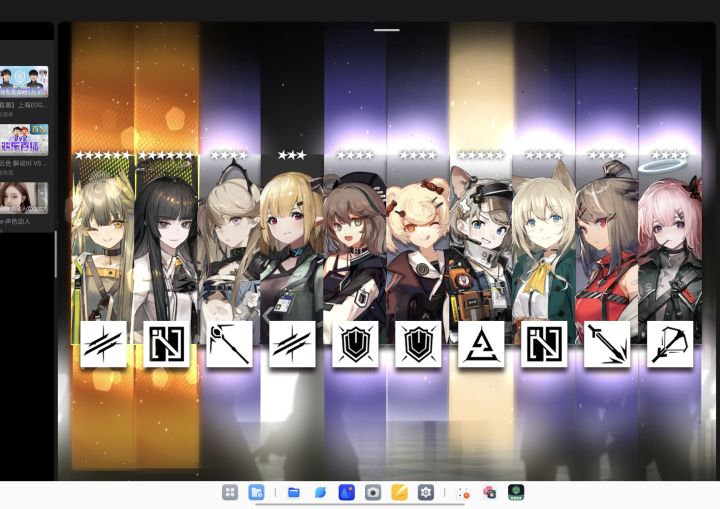
Task: Select Guard class icon under green-haired six-star operator
Action: pos(103,344)
